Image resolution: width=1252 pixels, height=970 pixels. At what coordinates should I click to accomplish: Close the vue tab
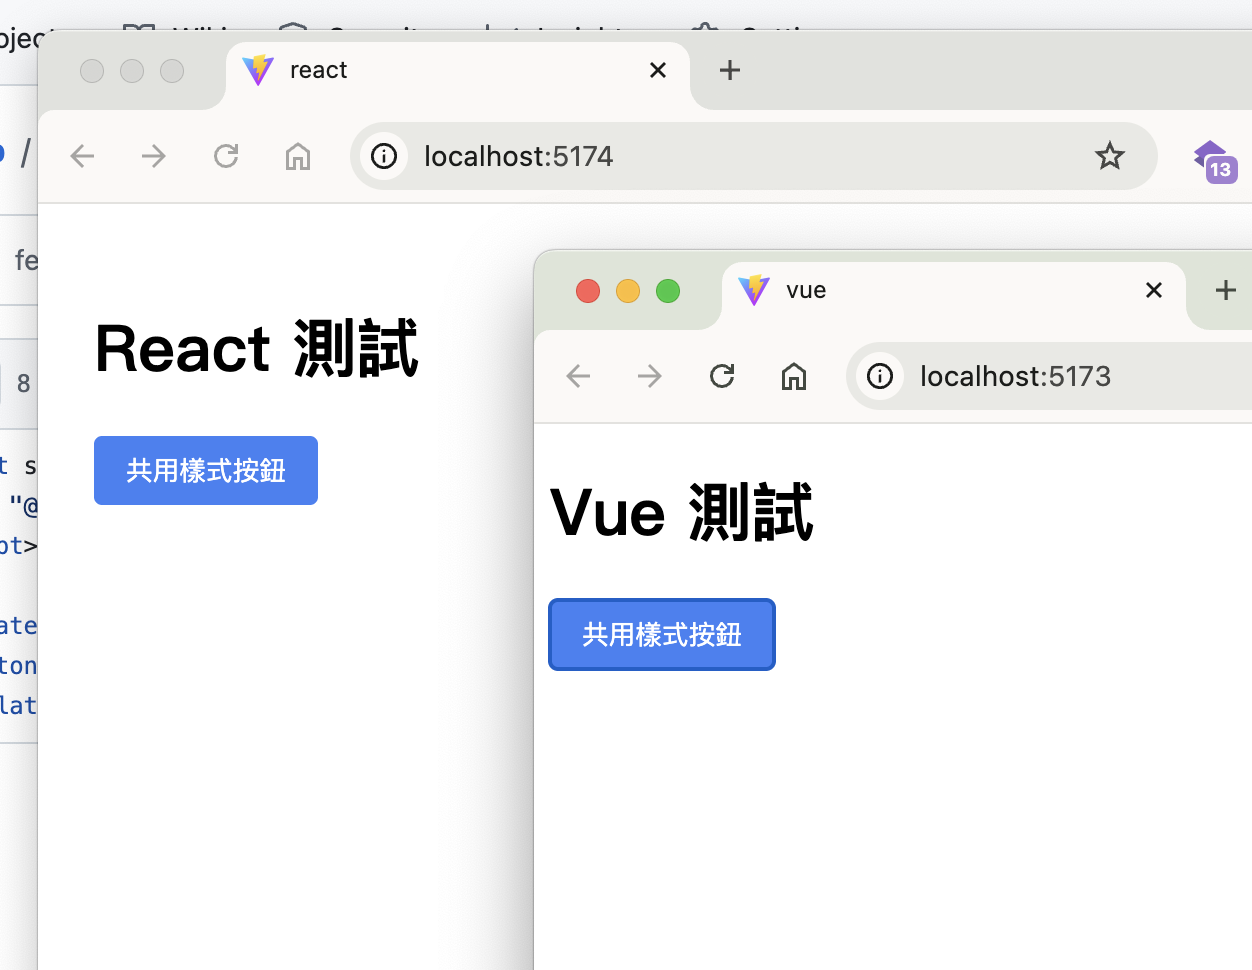point(1154,290)
